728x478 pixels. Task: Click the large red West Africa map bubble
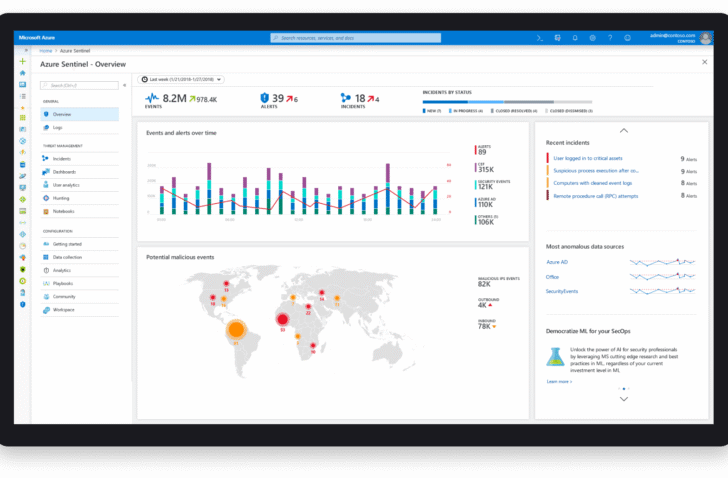pos(282,319)
